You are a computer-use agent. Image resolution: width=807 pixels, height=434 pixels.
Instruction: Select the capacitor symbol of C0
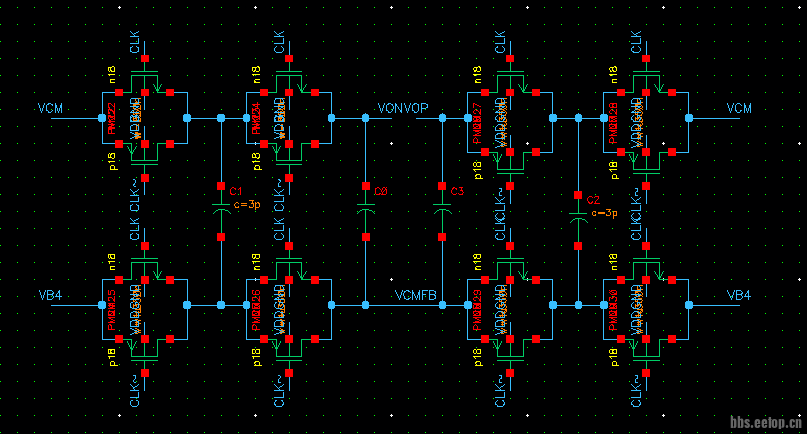click(366, 208)
